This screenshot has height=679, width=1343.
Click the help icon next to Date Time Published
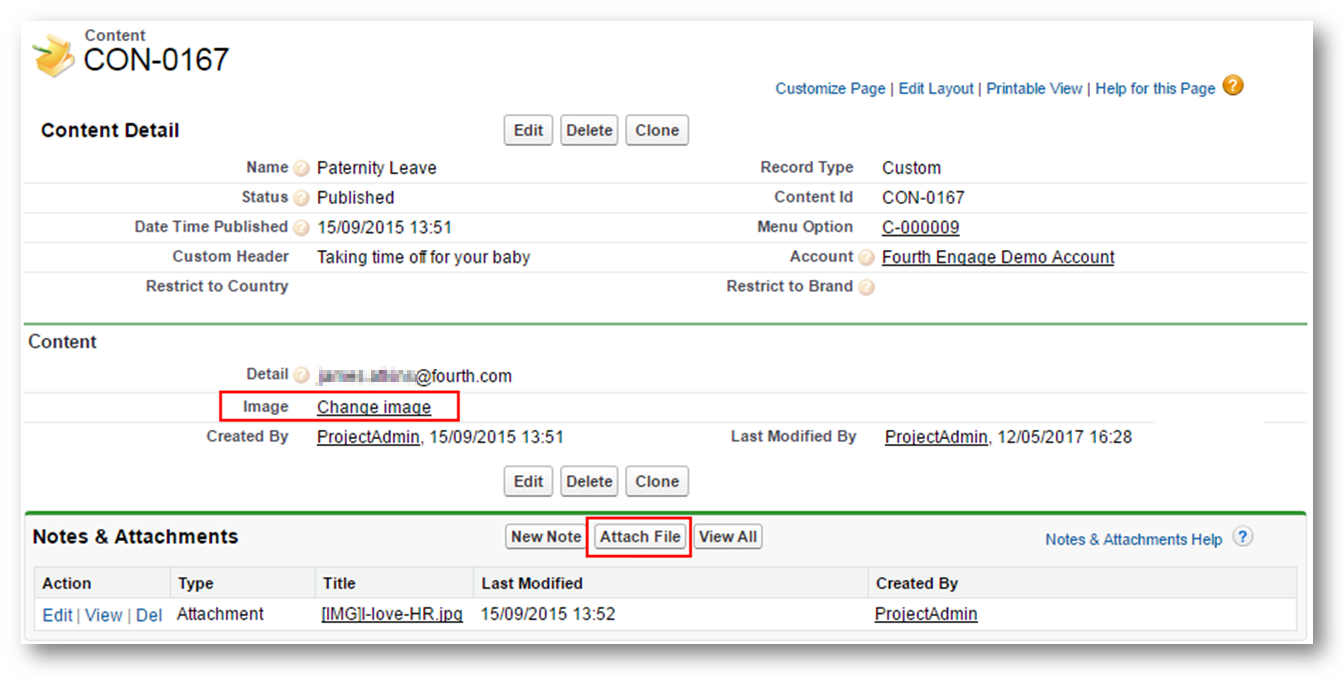pos(301,228)
